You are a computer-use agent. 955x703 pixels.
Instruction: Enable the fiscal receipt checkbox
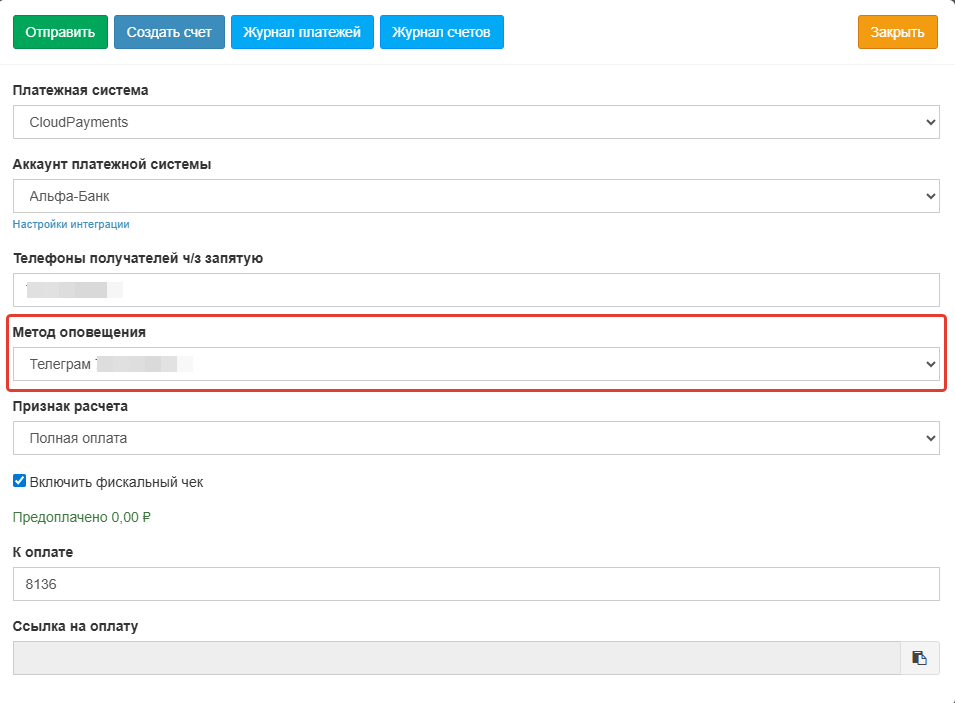tap(19, 481)
